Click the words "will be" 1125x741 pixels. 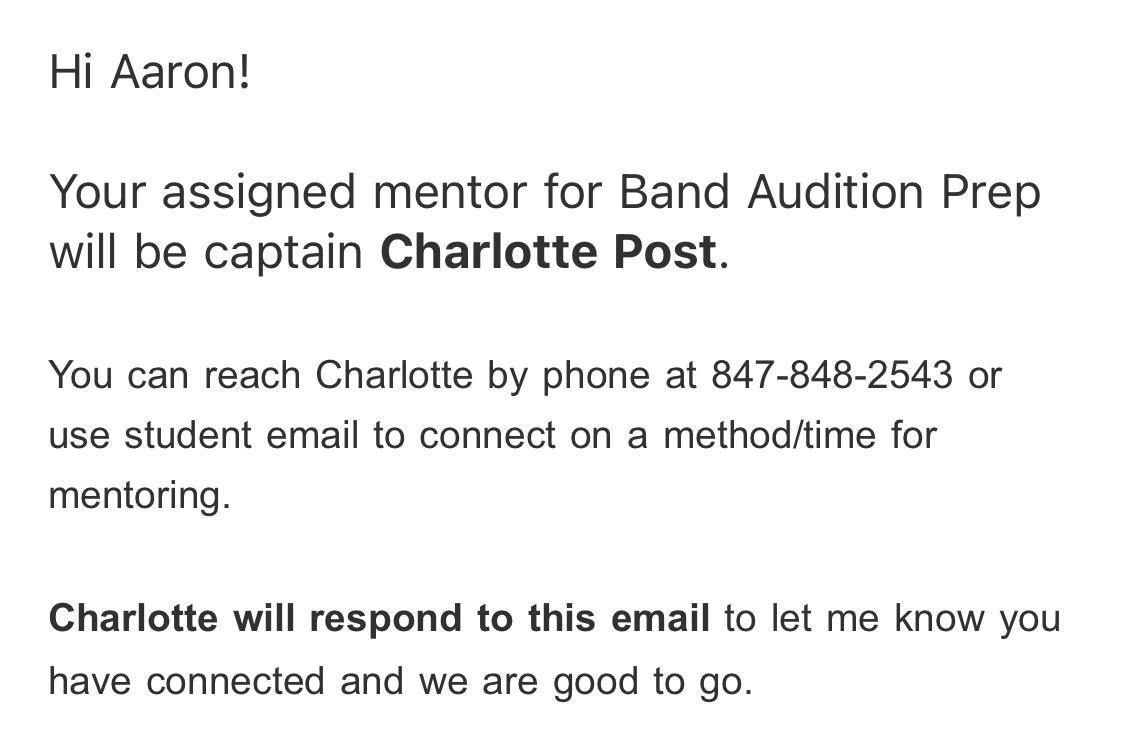point(118,252)
